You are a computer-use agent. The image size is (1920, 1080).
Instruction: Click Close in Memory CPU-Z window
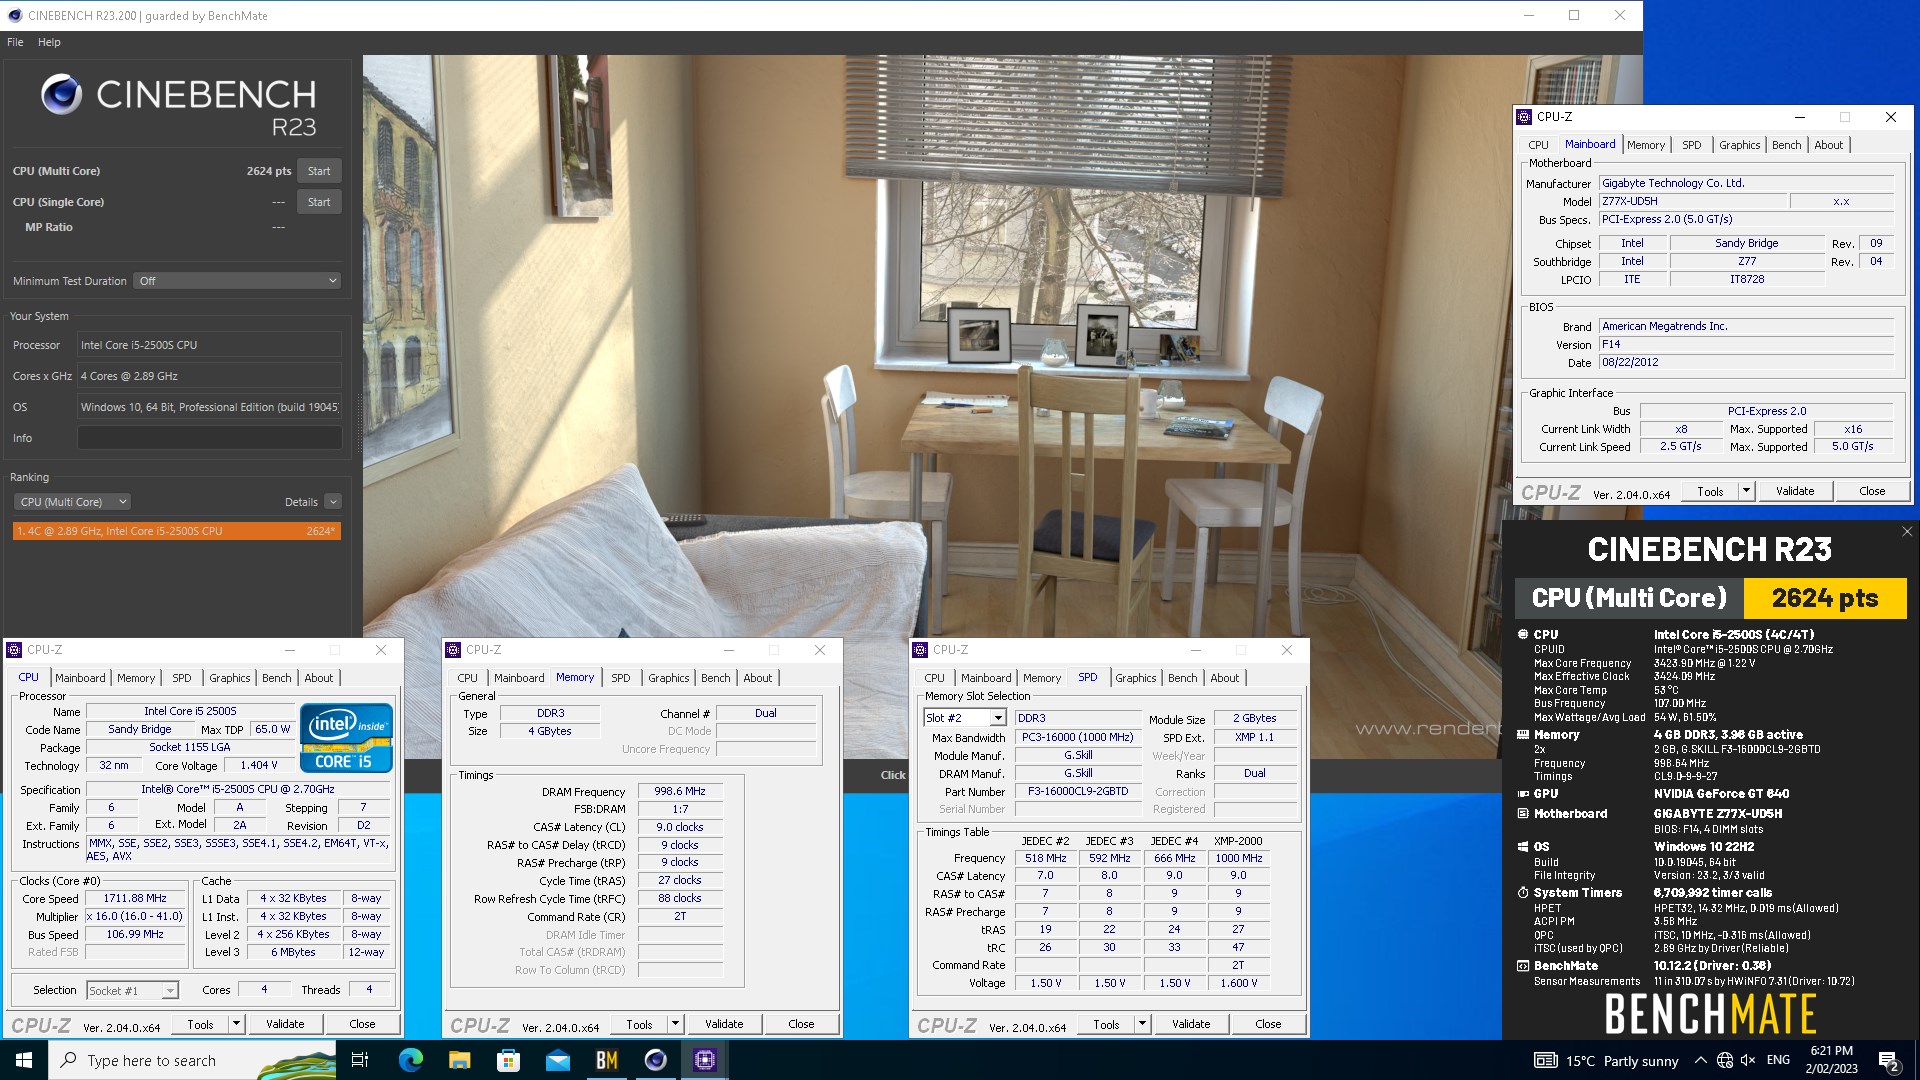801,1024
